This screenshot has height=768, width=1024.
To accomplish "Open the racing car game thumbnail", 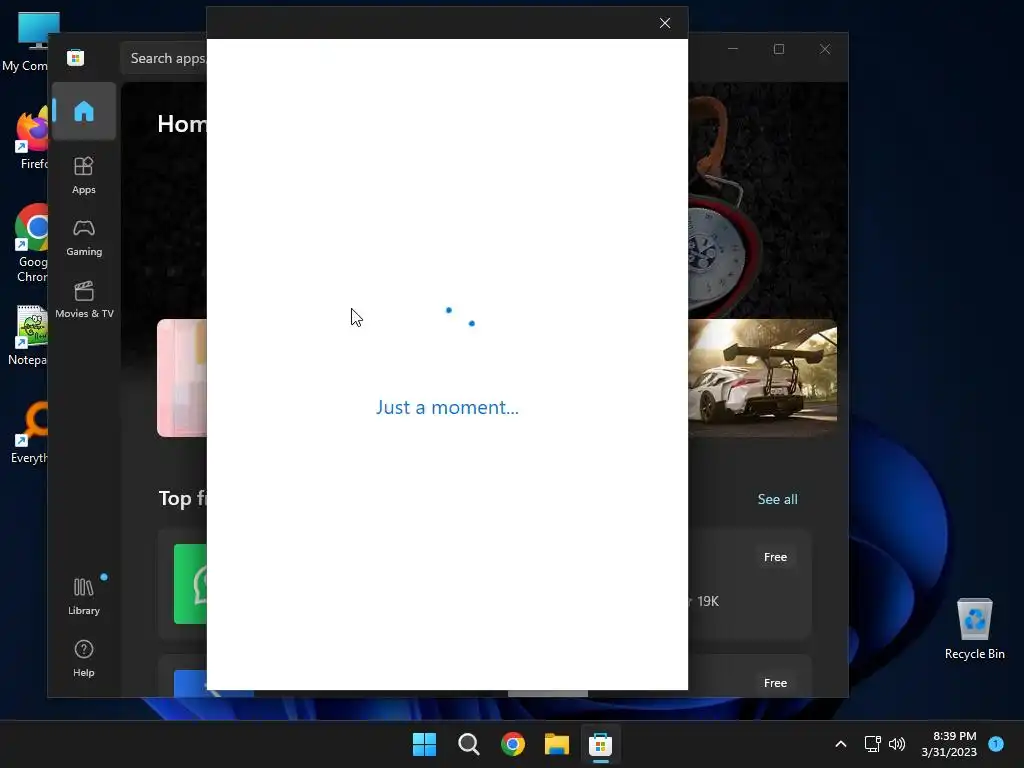I will [x=762, y=377].
